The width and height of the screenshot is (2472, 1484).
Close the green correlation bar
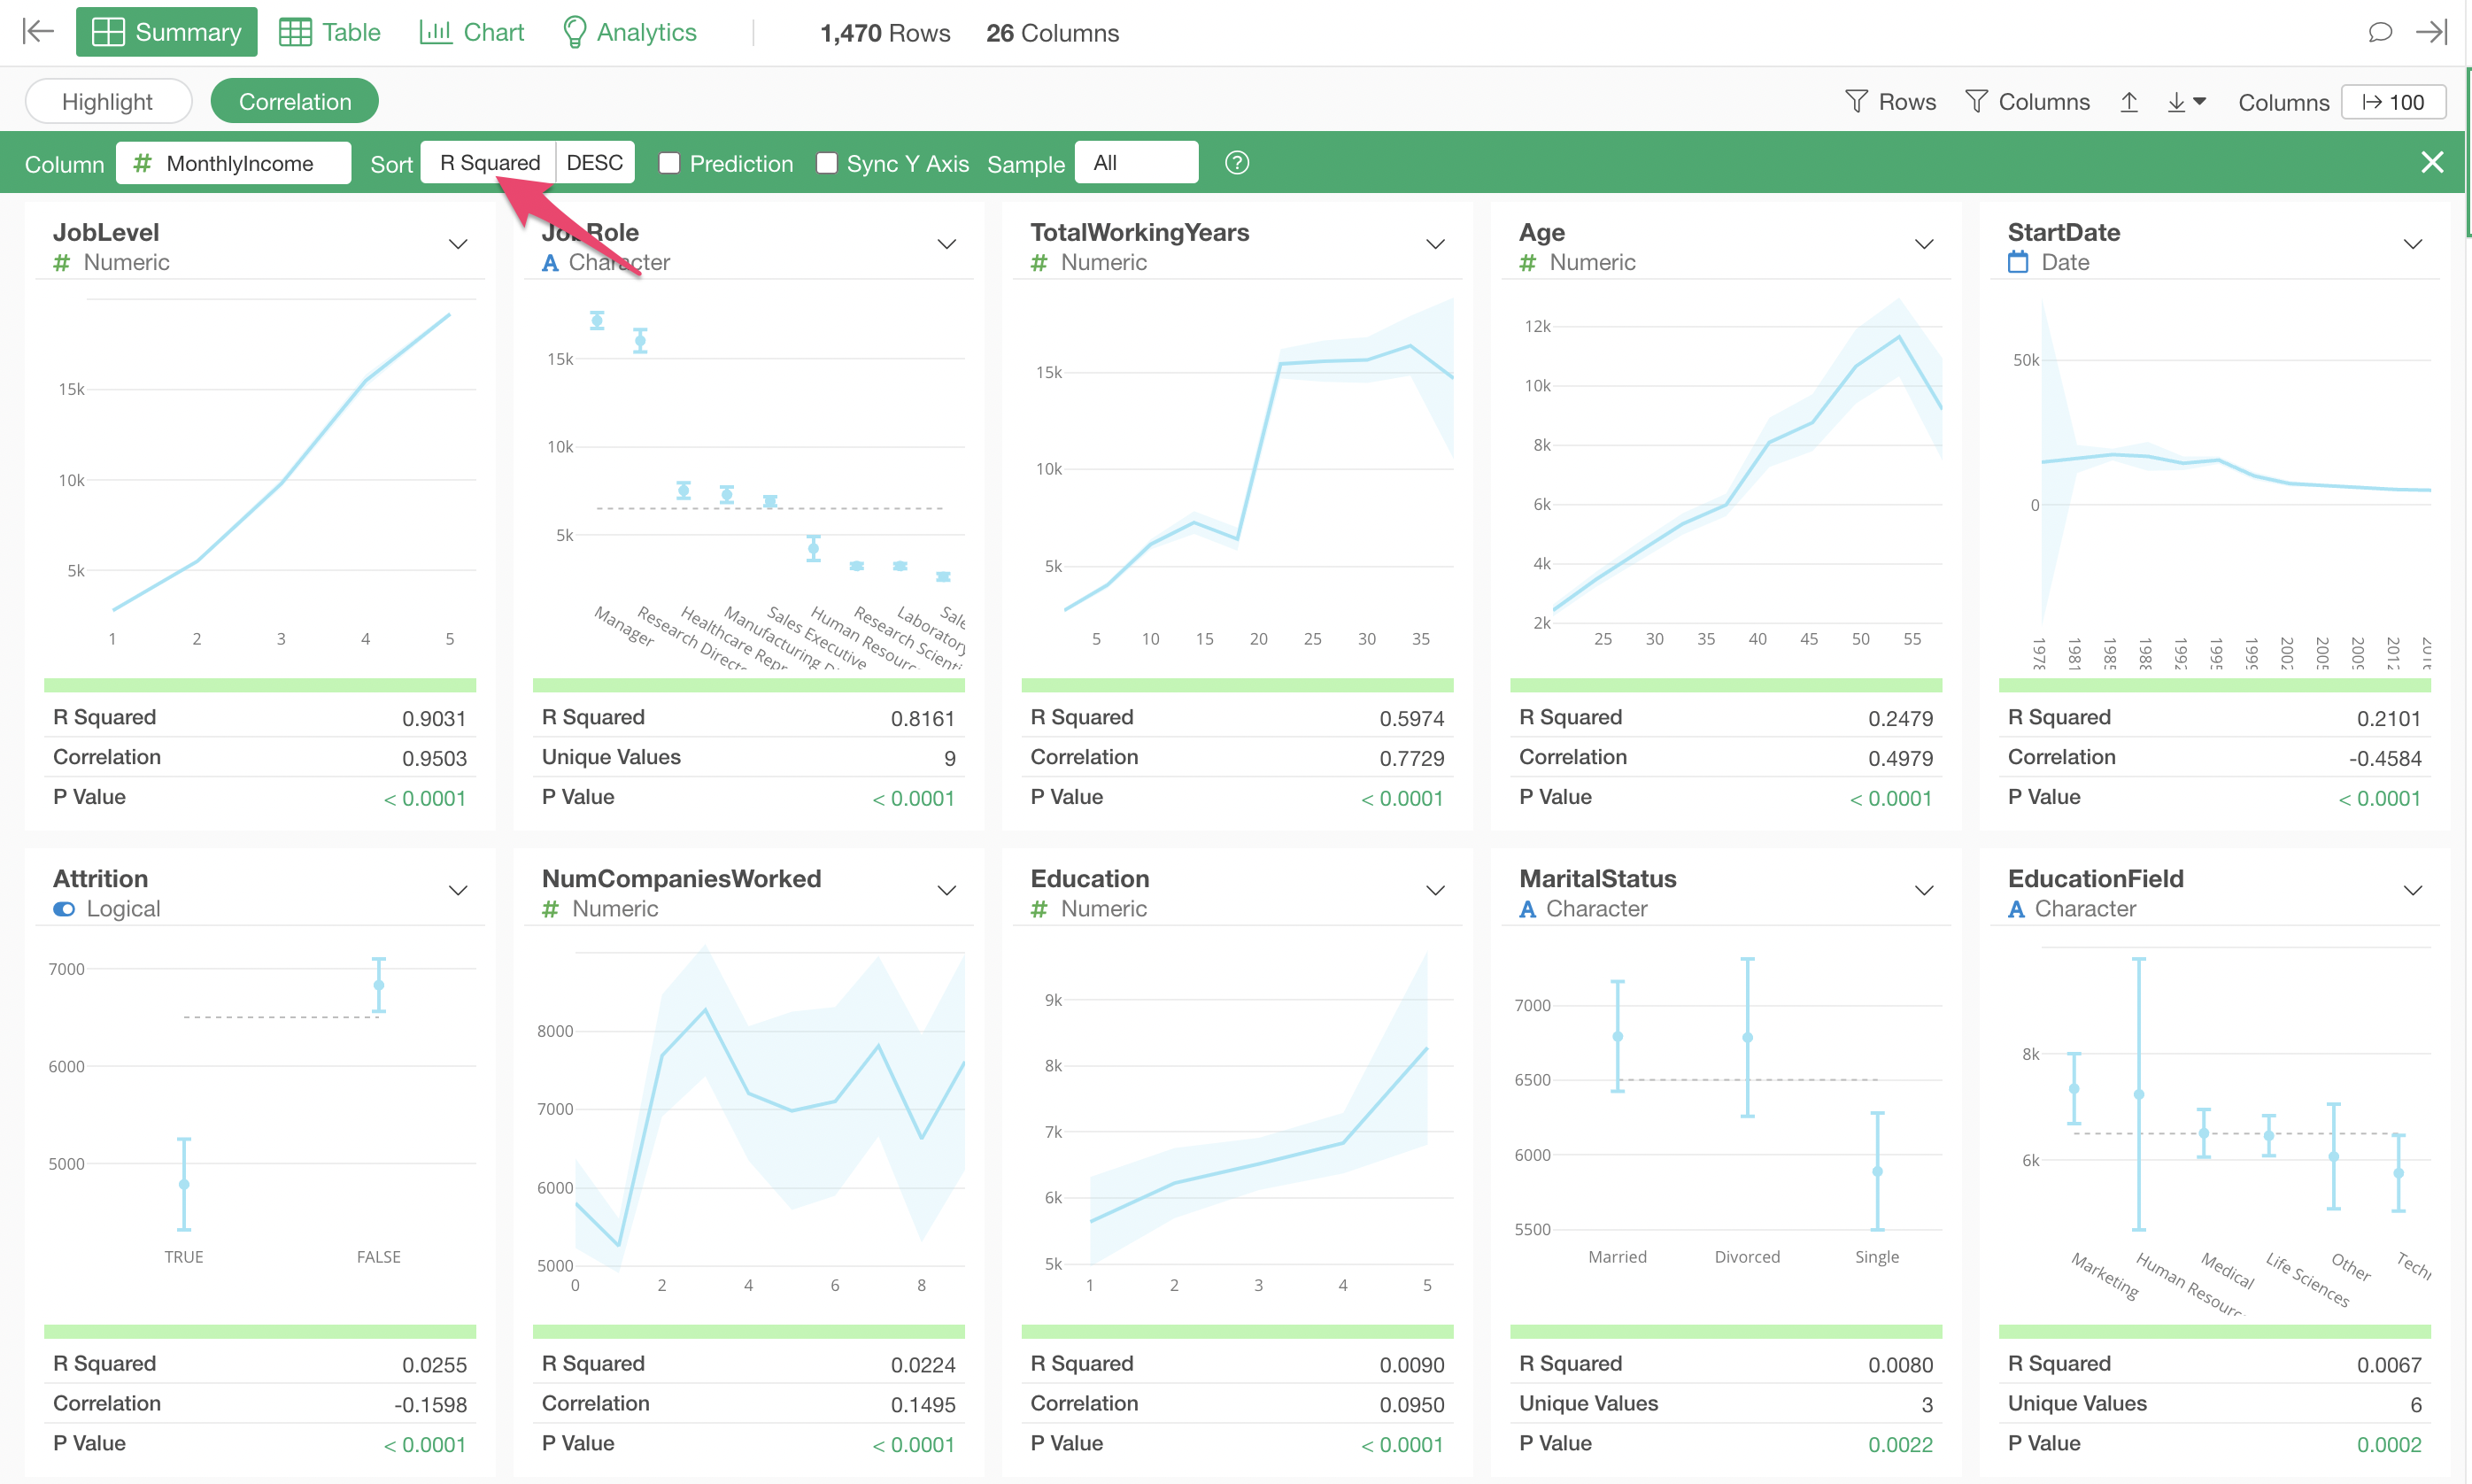pos(2432,163)
